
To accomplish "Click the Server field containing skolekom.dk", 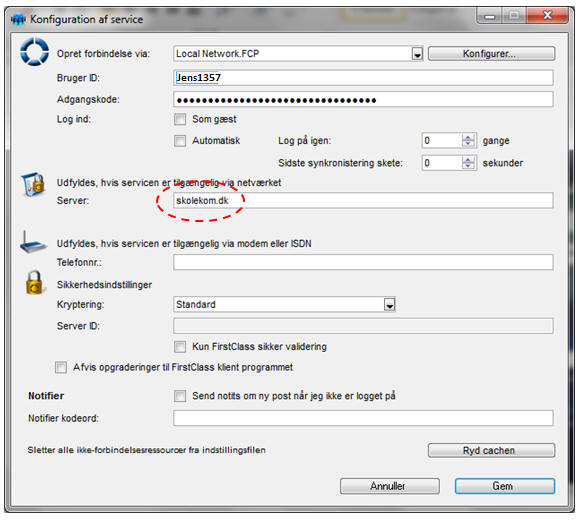I will [363, 201].
